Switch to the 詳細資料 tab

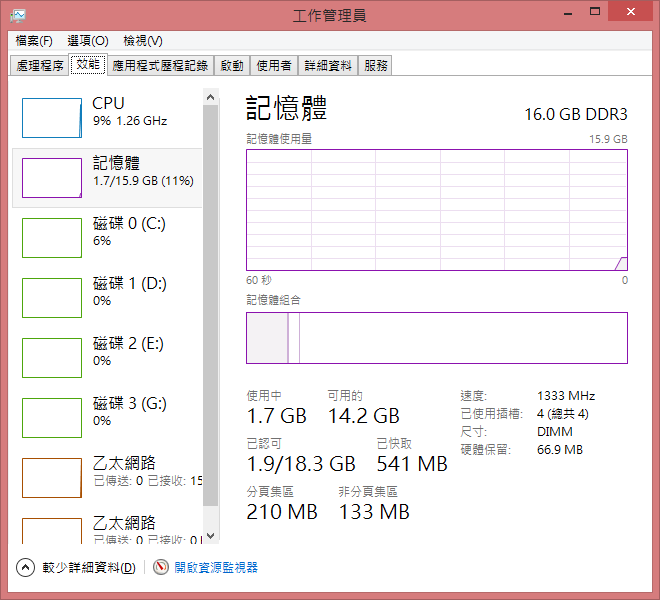328,66
